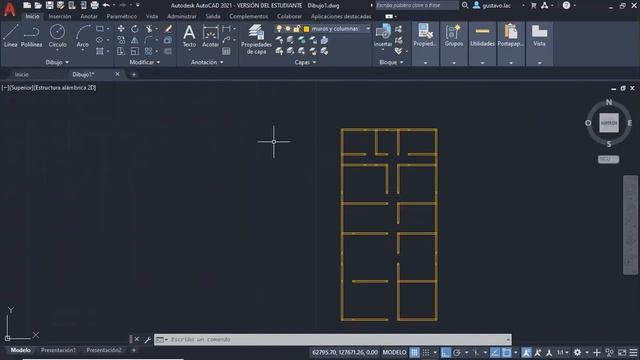
Task: Open the Círculo options dropdown arrow
Action: click(58, 50)
